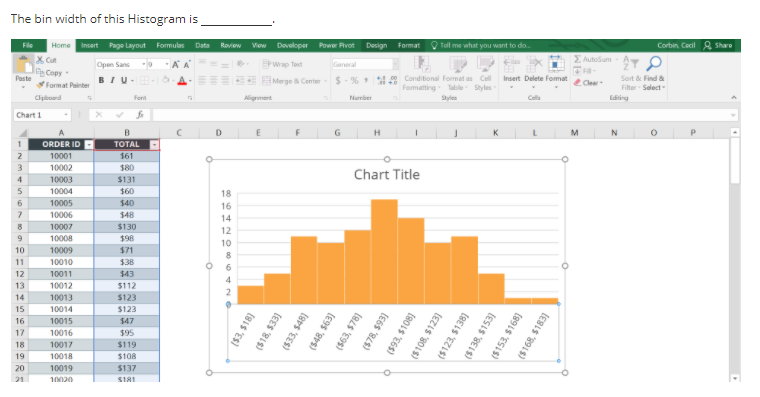Image resolution: width=760 pixels, height=397 pixels.
Task: Open Sort & Filter
Action: [x=630, y=73]
